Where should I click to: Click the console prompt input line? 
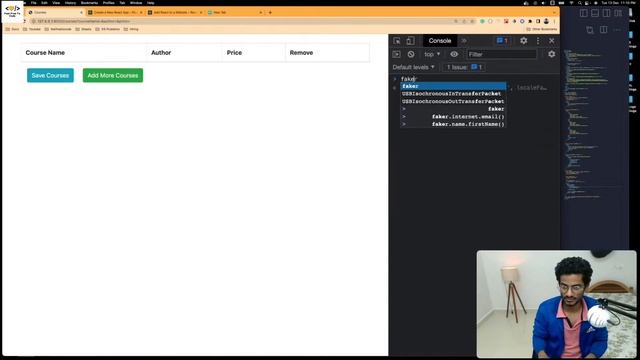tap(476, 79)
